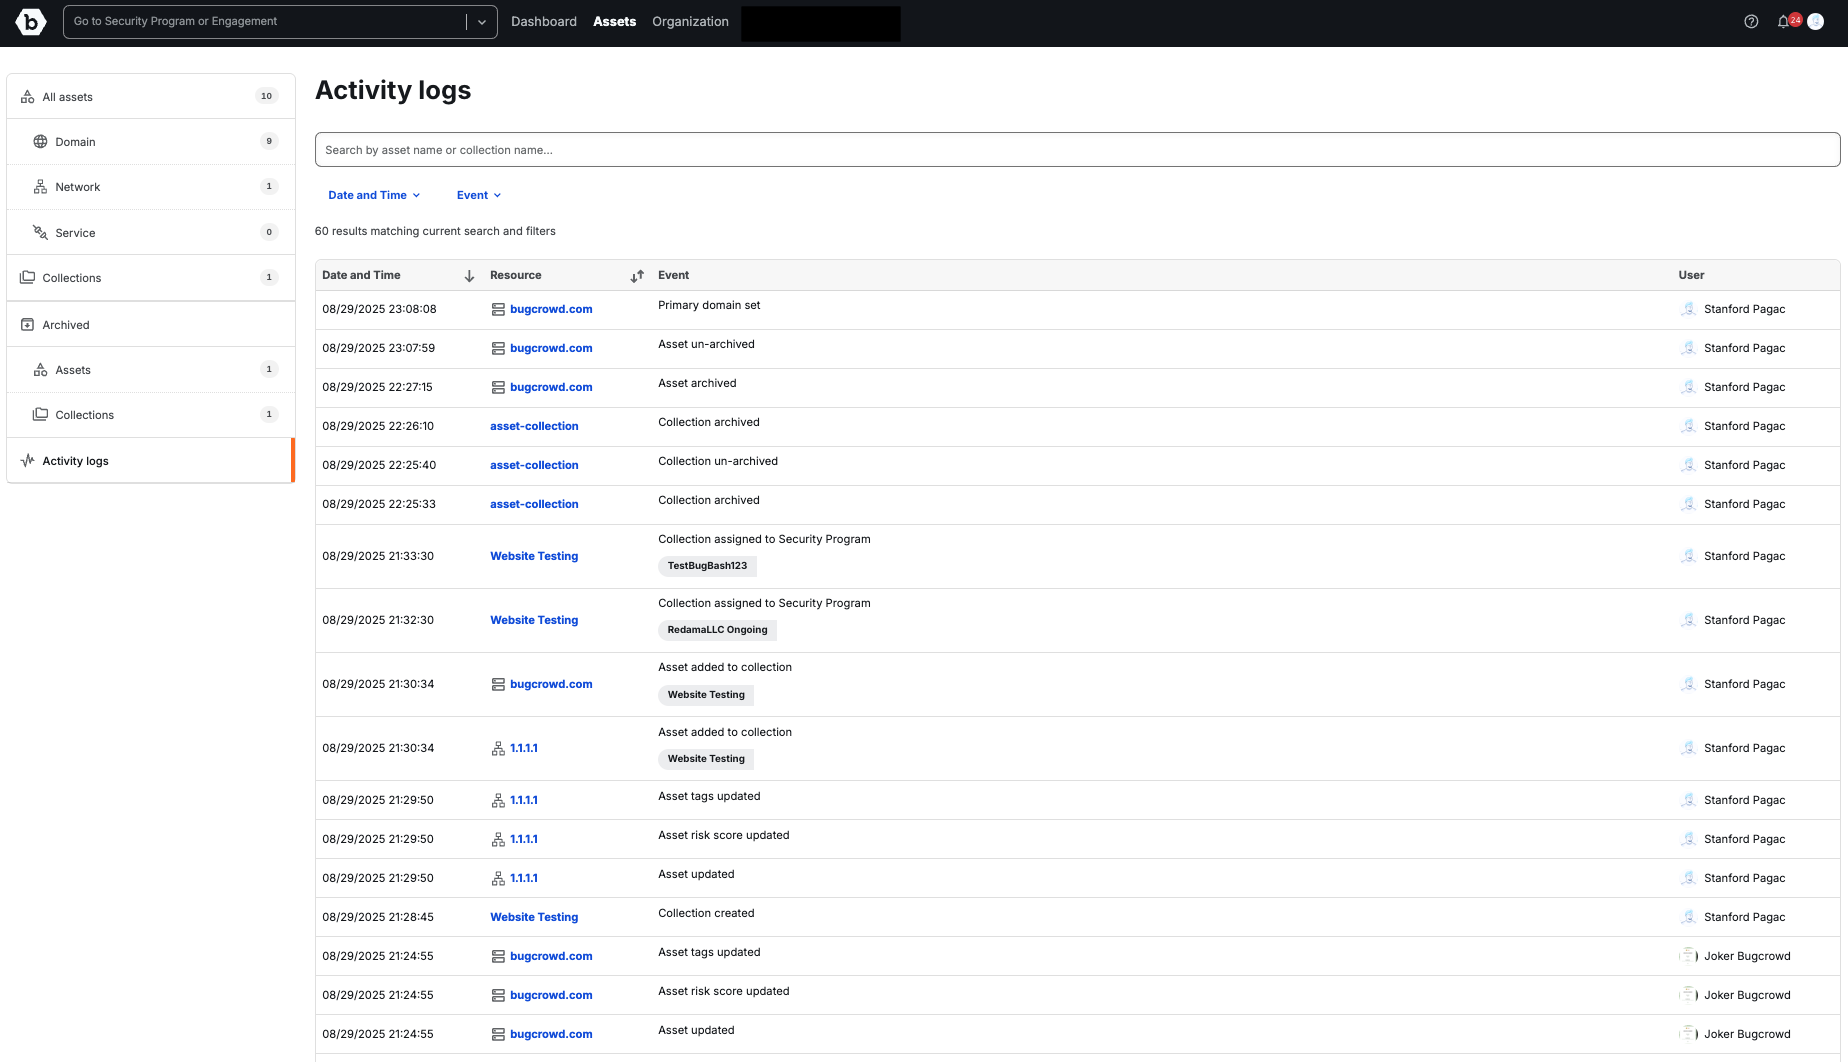
Task: Click the Activity logs pulse icon
Action: (27, 461)
